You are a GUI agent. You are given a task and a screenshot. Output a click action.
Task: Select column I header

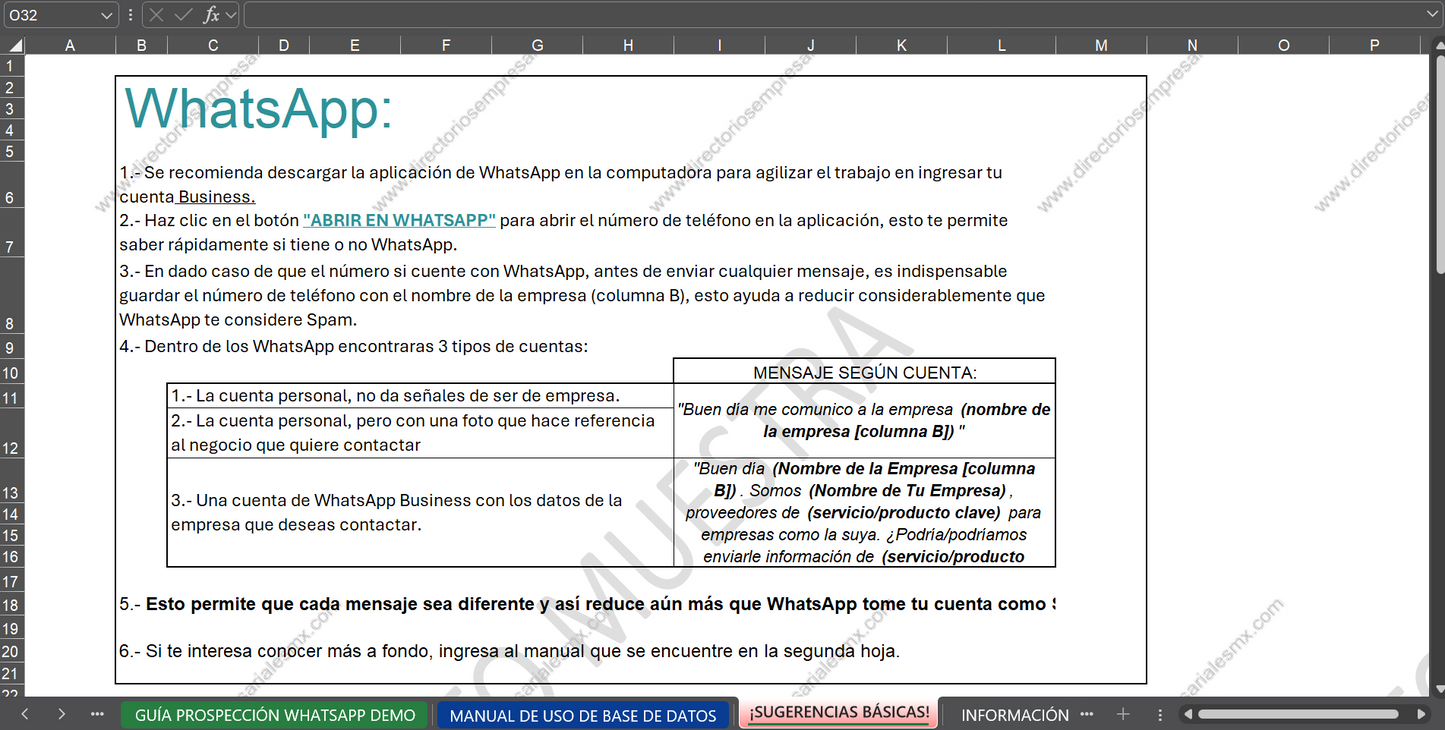[x=719, y=45]
